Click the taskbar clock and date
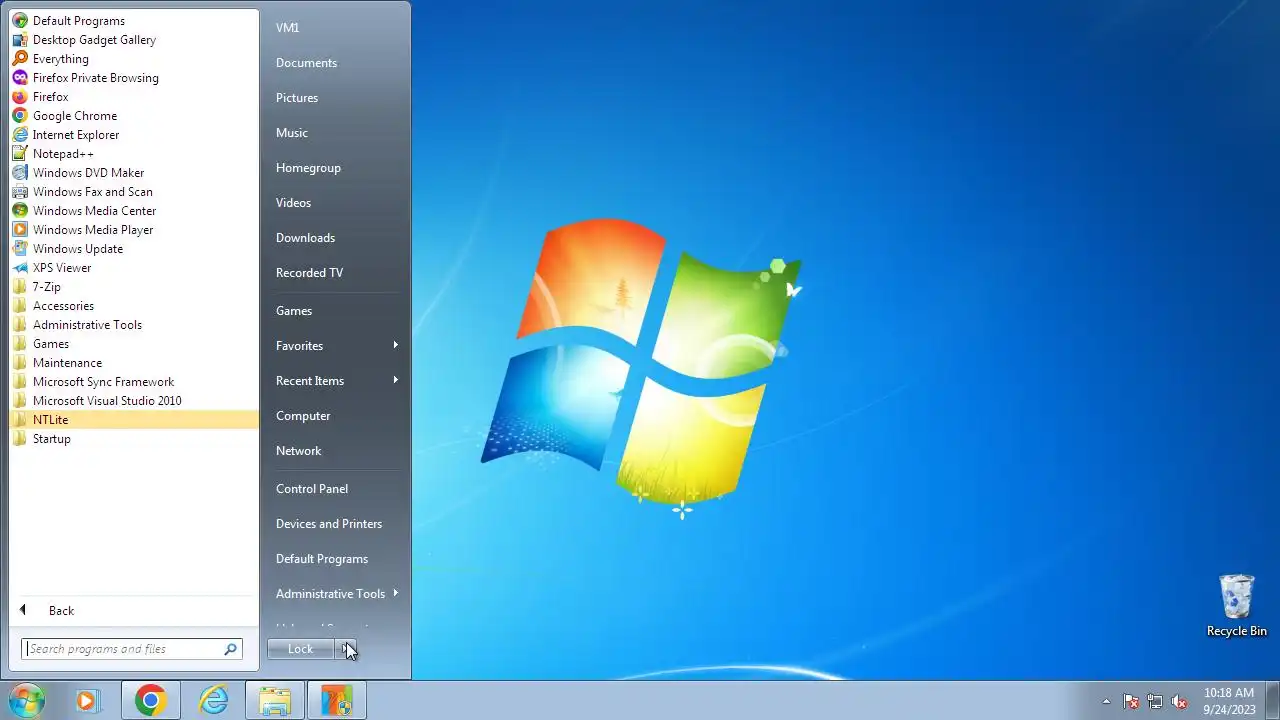1280x720 pixels. pyautogui.click(x=1229, y=701)
